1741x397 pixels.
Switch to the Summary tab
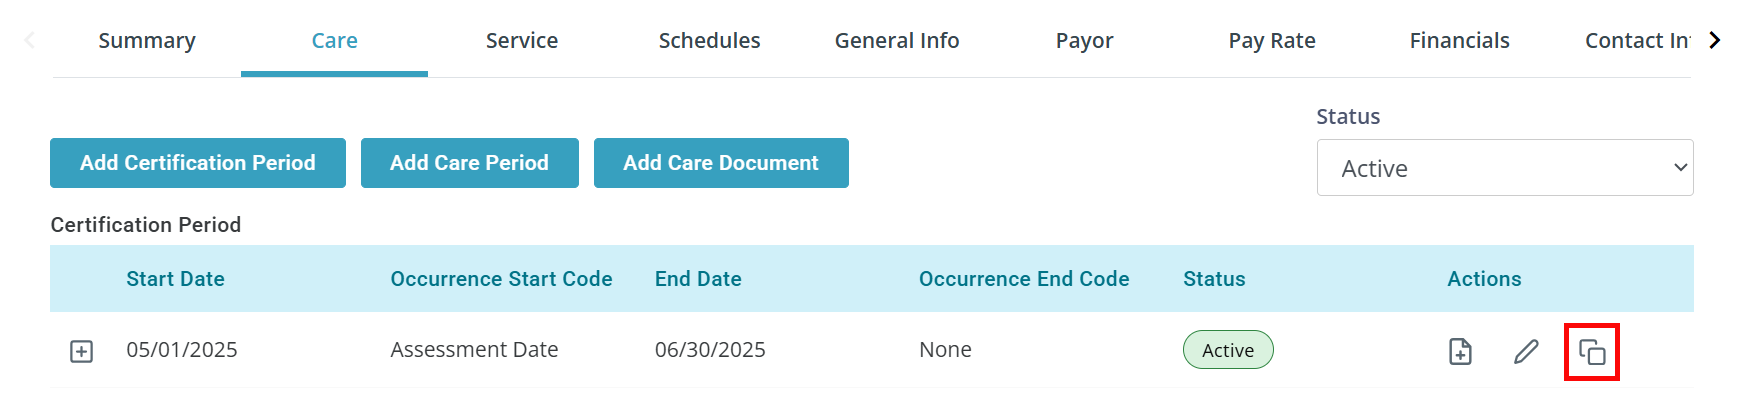click(x=147, y=41)
